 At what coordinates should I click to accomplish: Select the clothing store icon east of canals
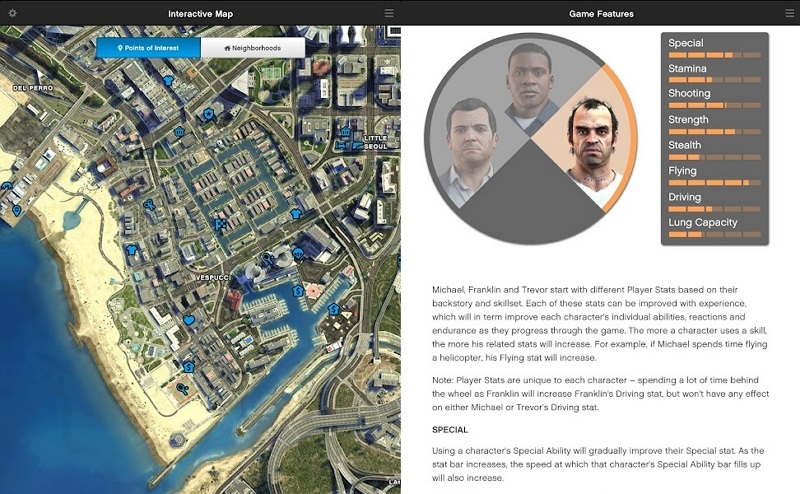tap(296, 213)
